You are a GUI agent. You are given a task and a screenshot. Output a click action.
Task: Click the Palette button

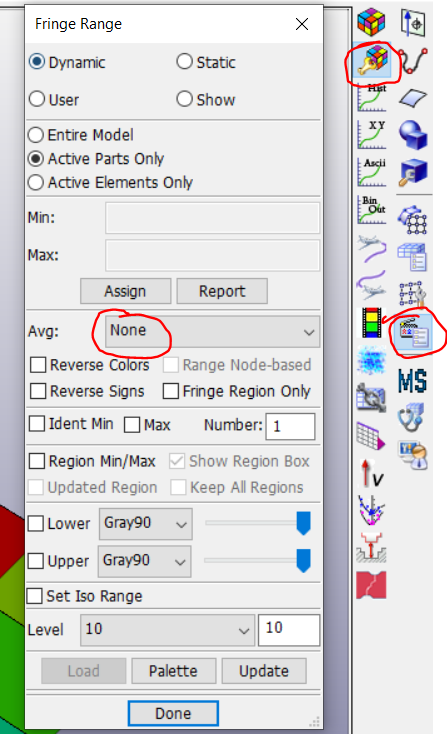(x=174, y=671)
